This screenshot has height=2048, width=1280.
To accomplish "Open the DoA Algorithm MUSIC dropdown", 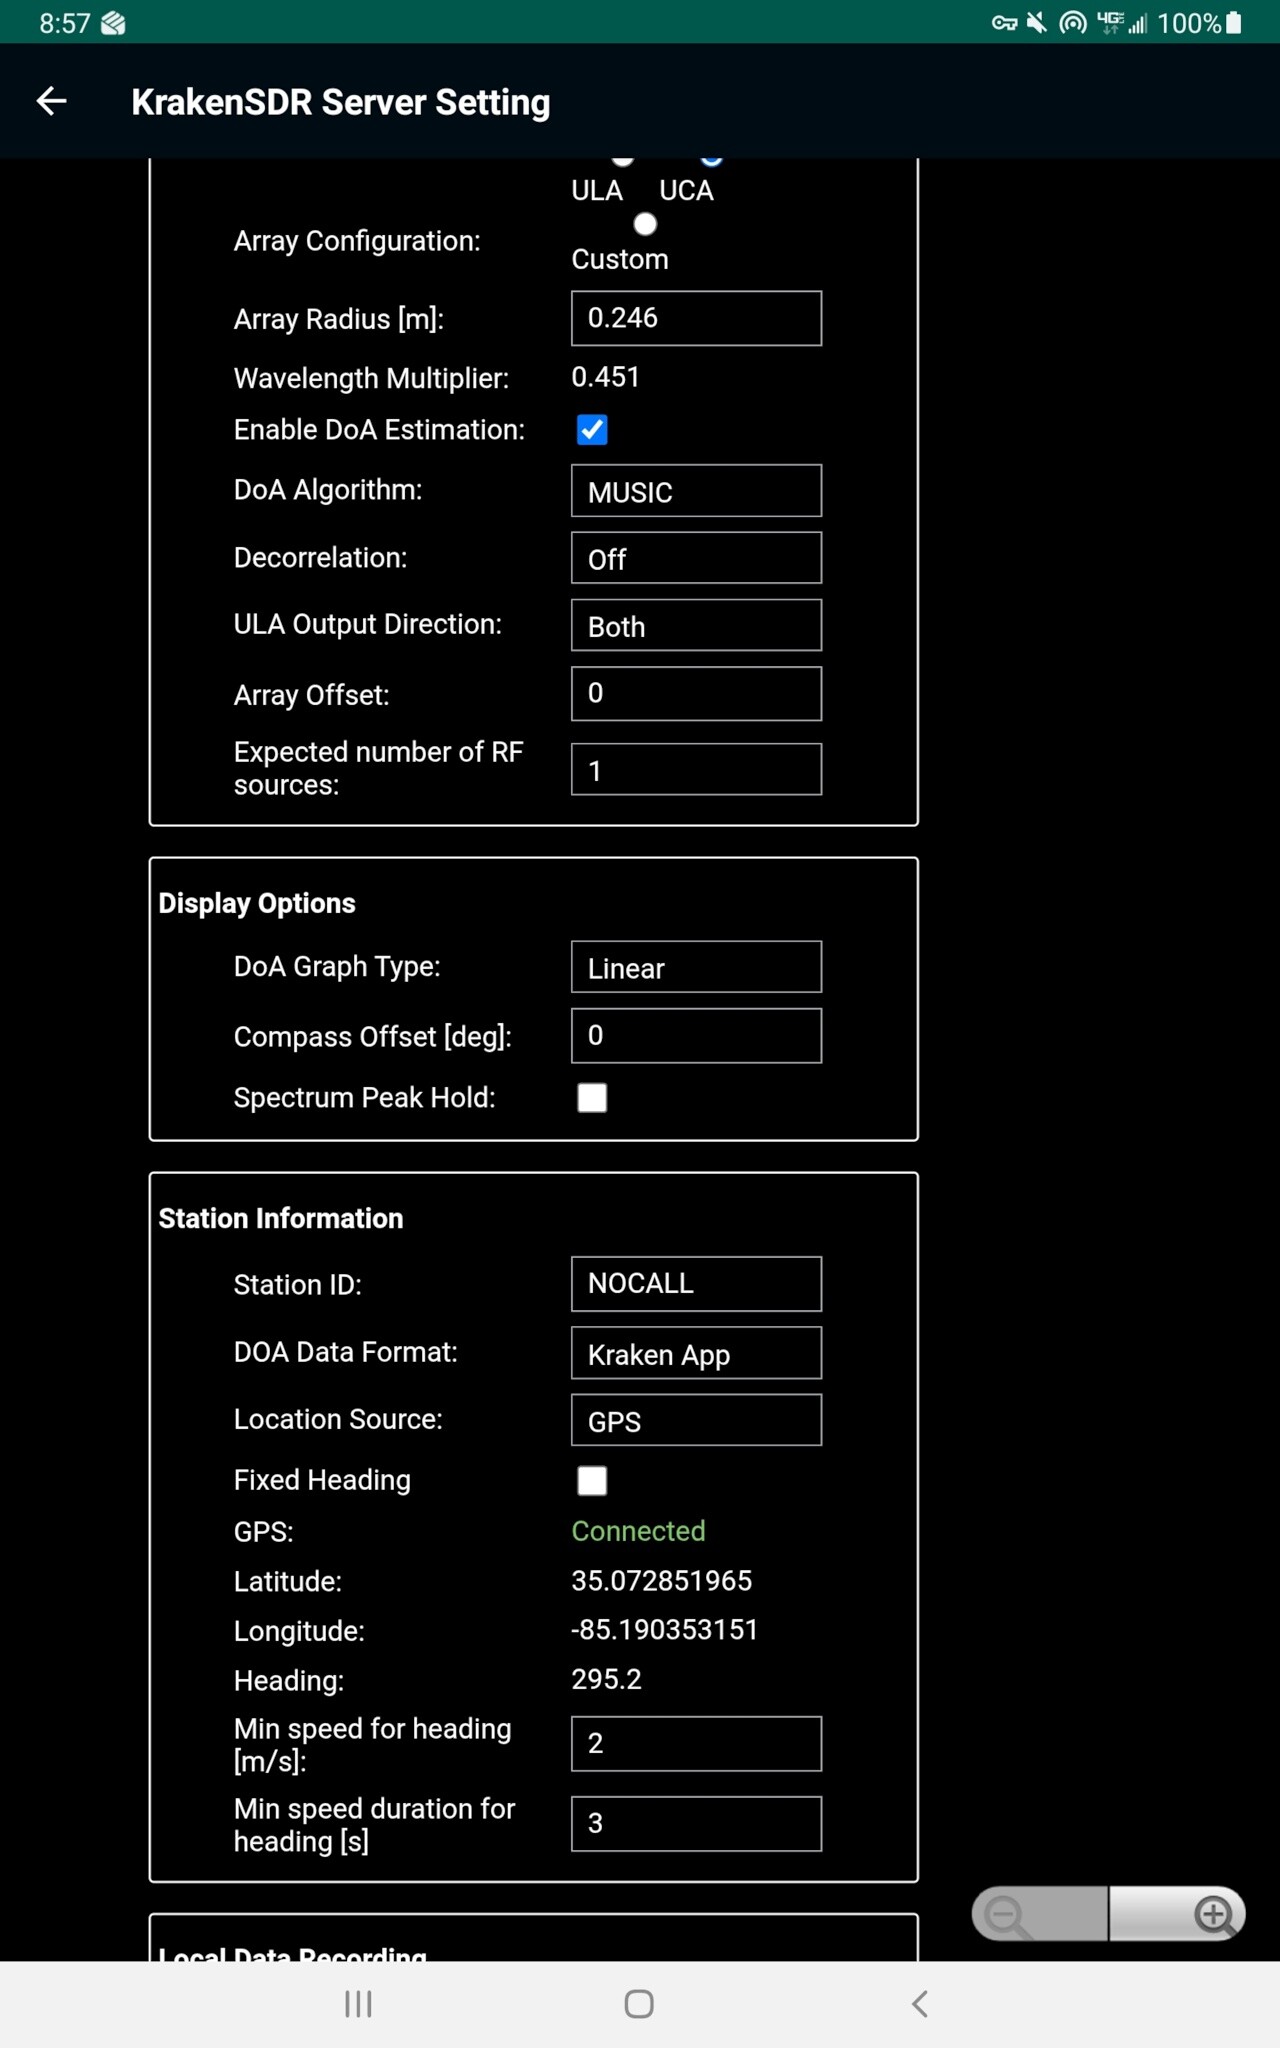I will click(x=696, y=491).
